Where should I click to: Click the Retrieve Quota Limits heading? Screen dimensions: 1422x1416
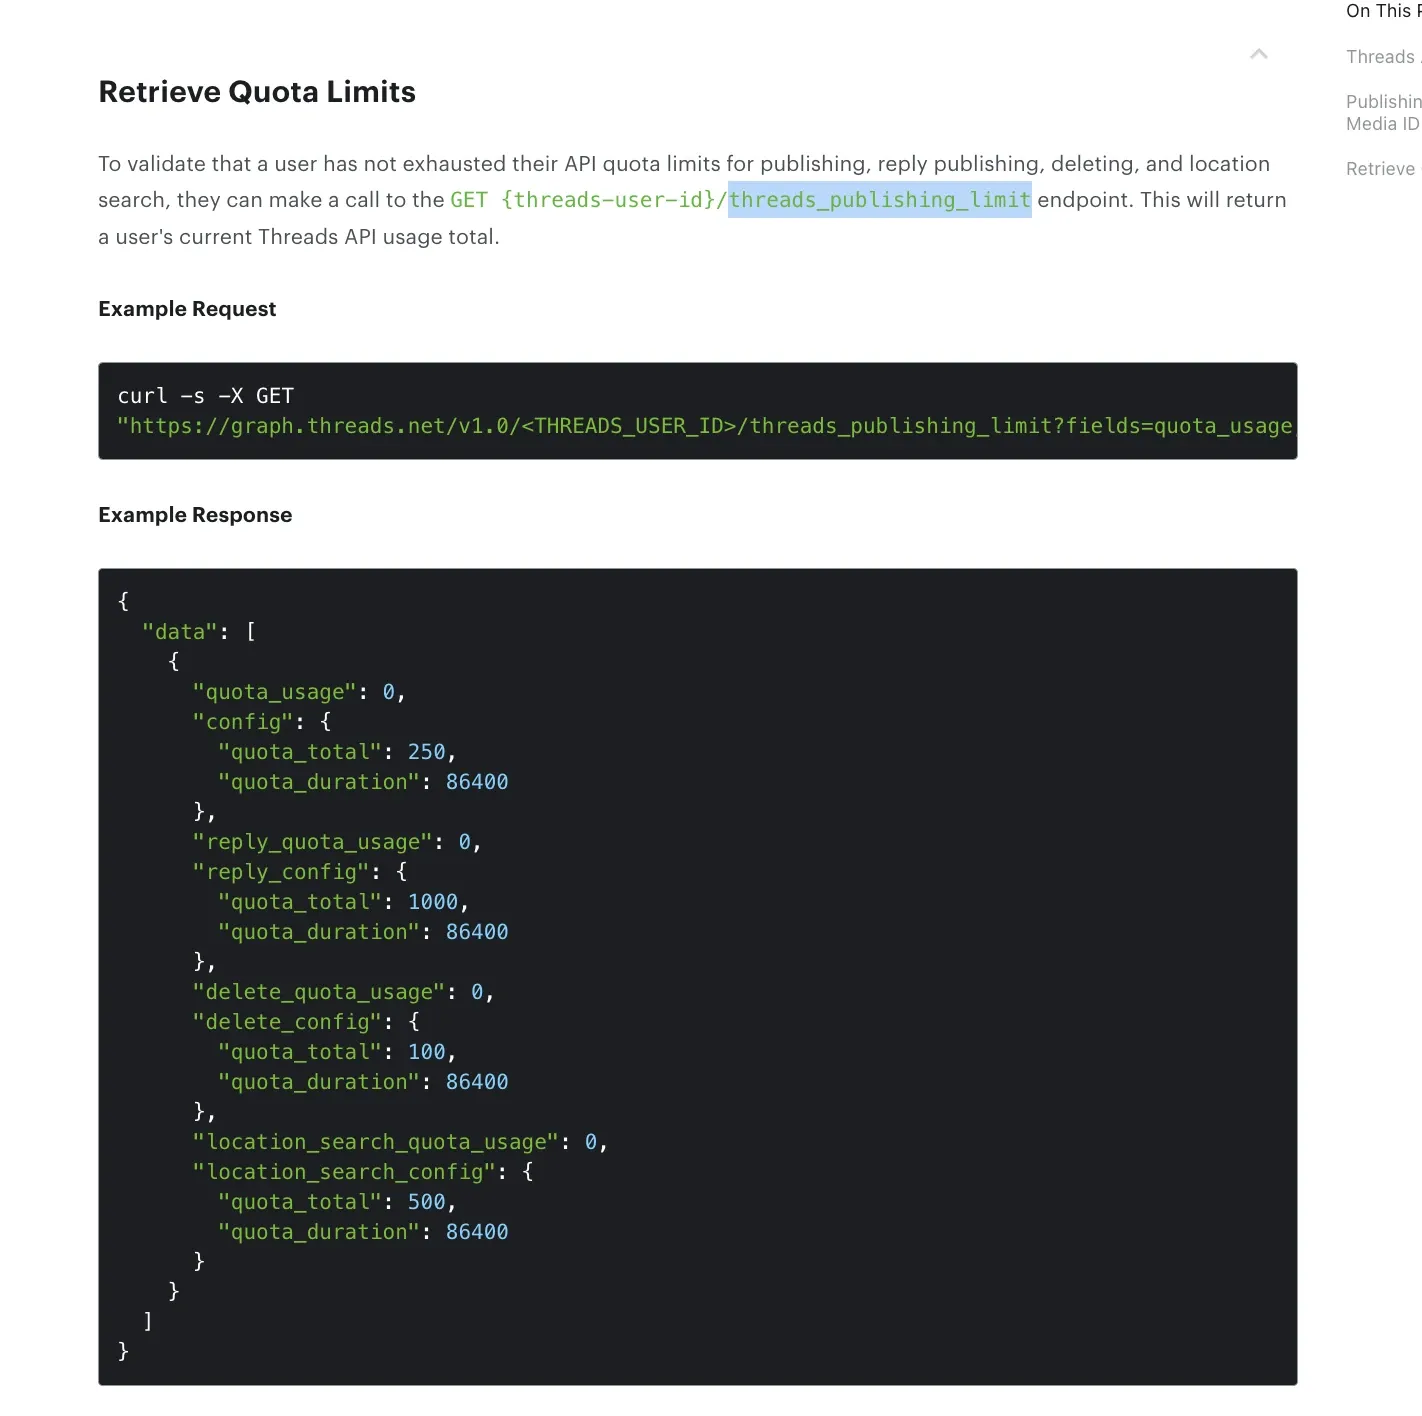(x=257, y=92)
